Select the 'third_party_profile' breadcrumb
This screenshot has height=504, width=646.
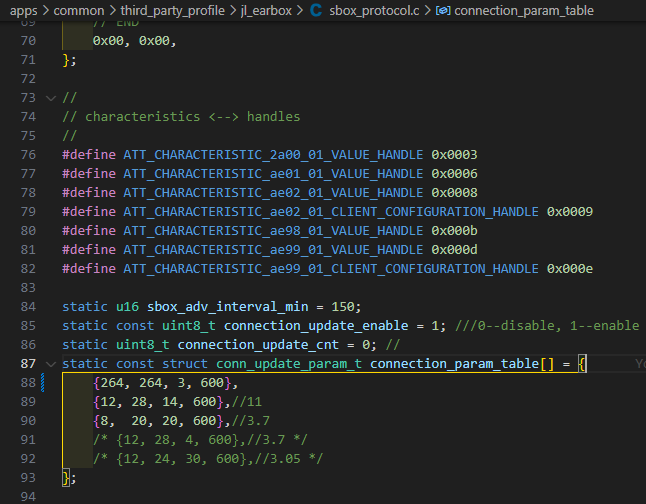click(173, 10)
